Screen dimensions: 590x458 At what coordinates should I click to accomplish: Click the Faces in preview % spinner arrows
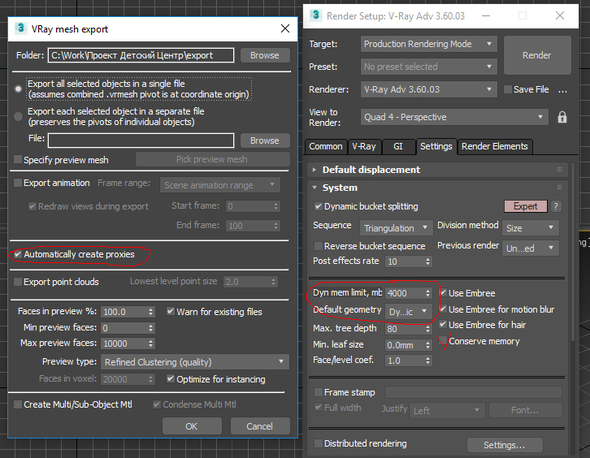[151, 312]
